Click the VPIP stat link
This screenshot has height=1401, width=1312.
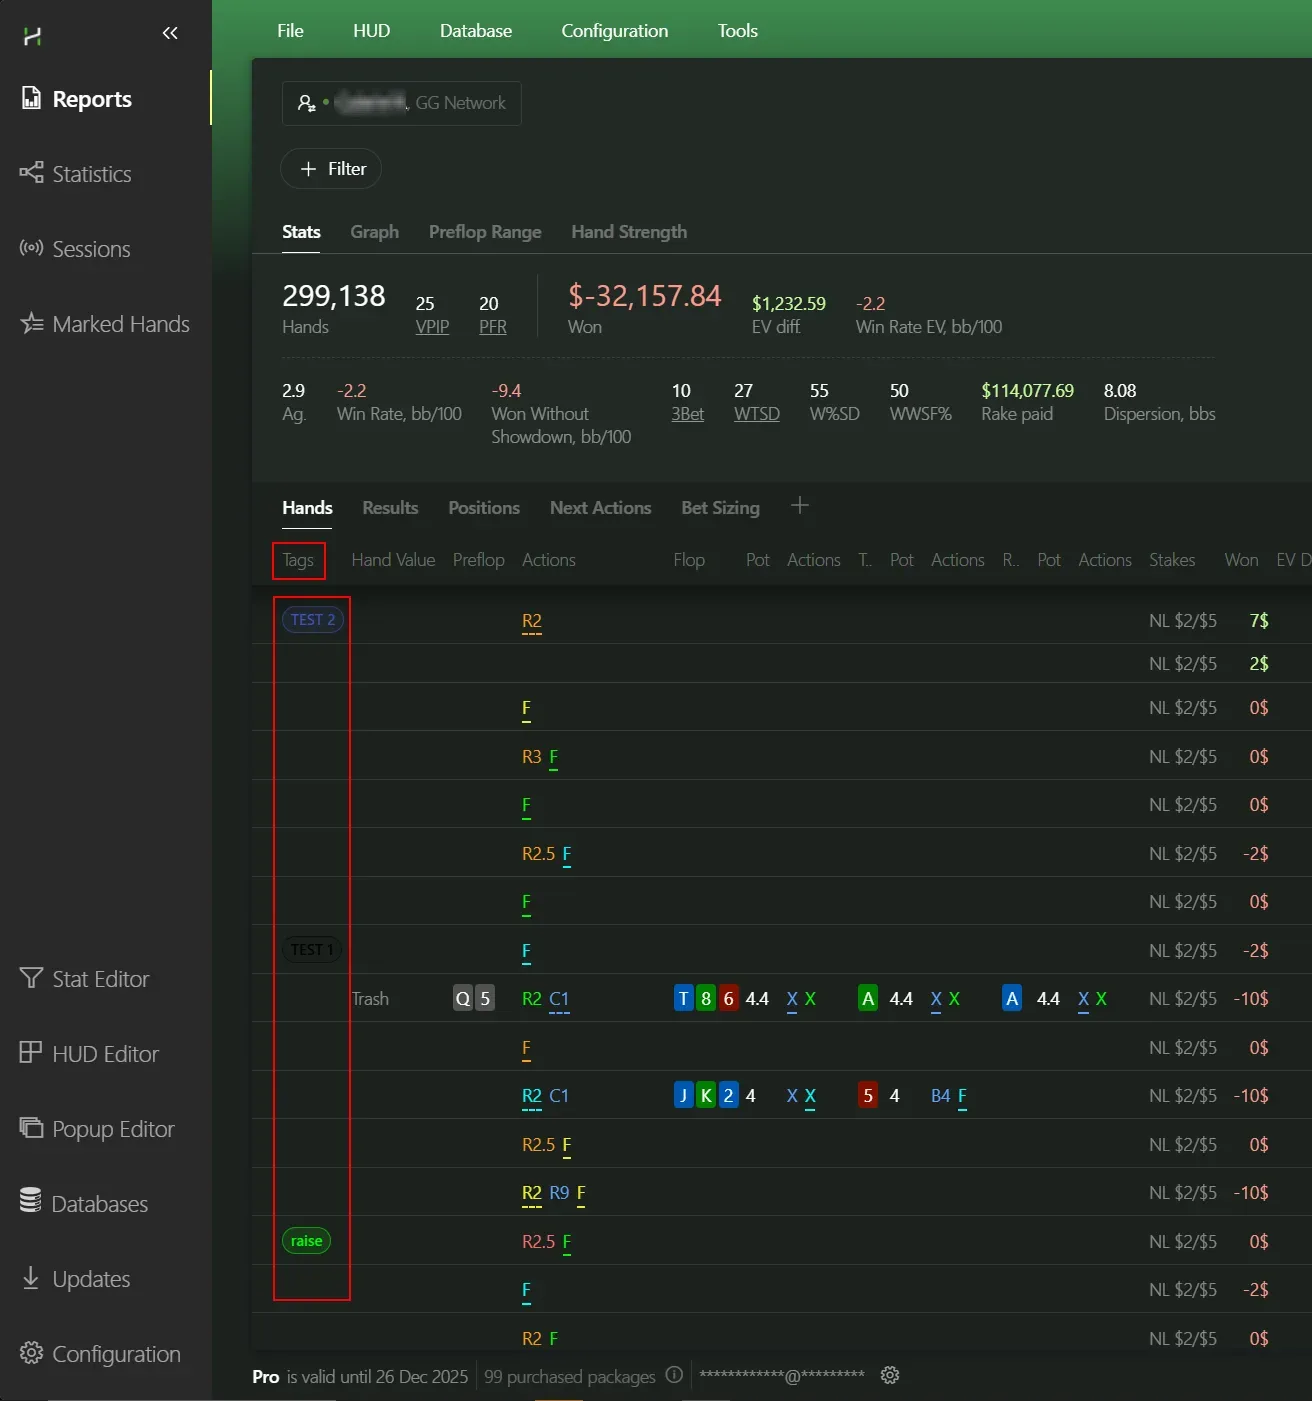[x=432, y=327]
